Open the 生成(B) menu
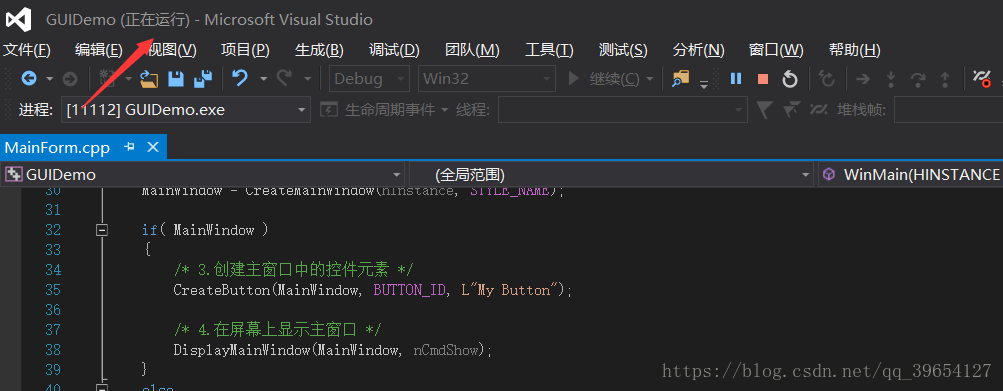The width and height of the screenshot is (1003, 391). coord(319,50)
